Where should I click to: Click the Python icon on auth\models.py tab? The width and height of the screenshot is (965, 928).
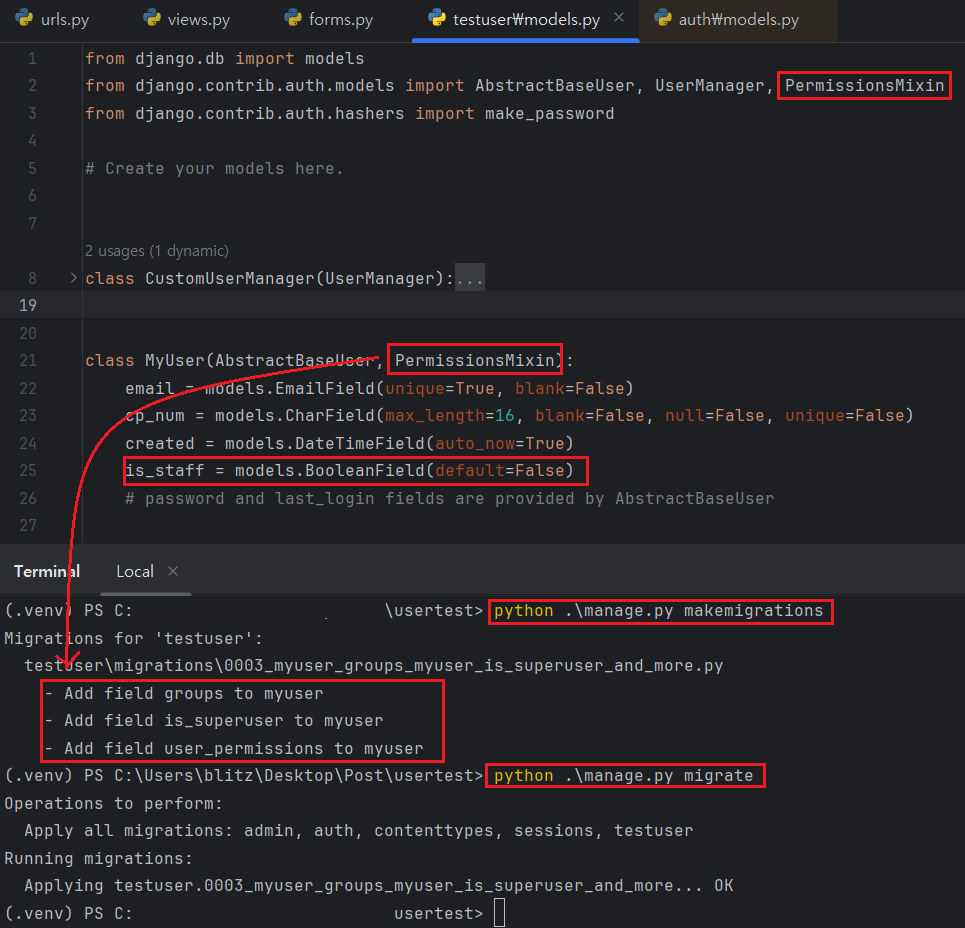click(662, 19)
